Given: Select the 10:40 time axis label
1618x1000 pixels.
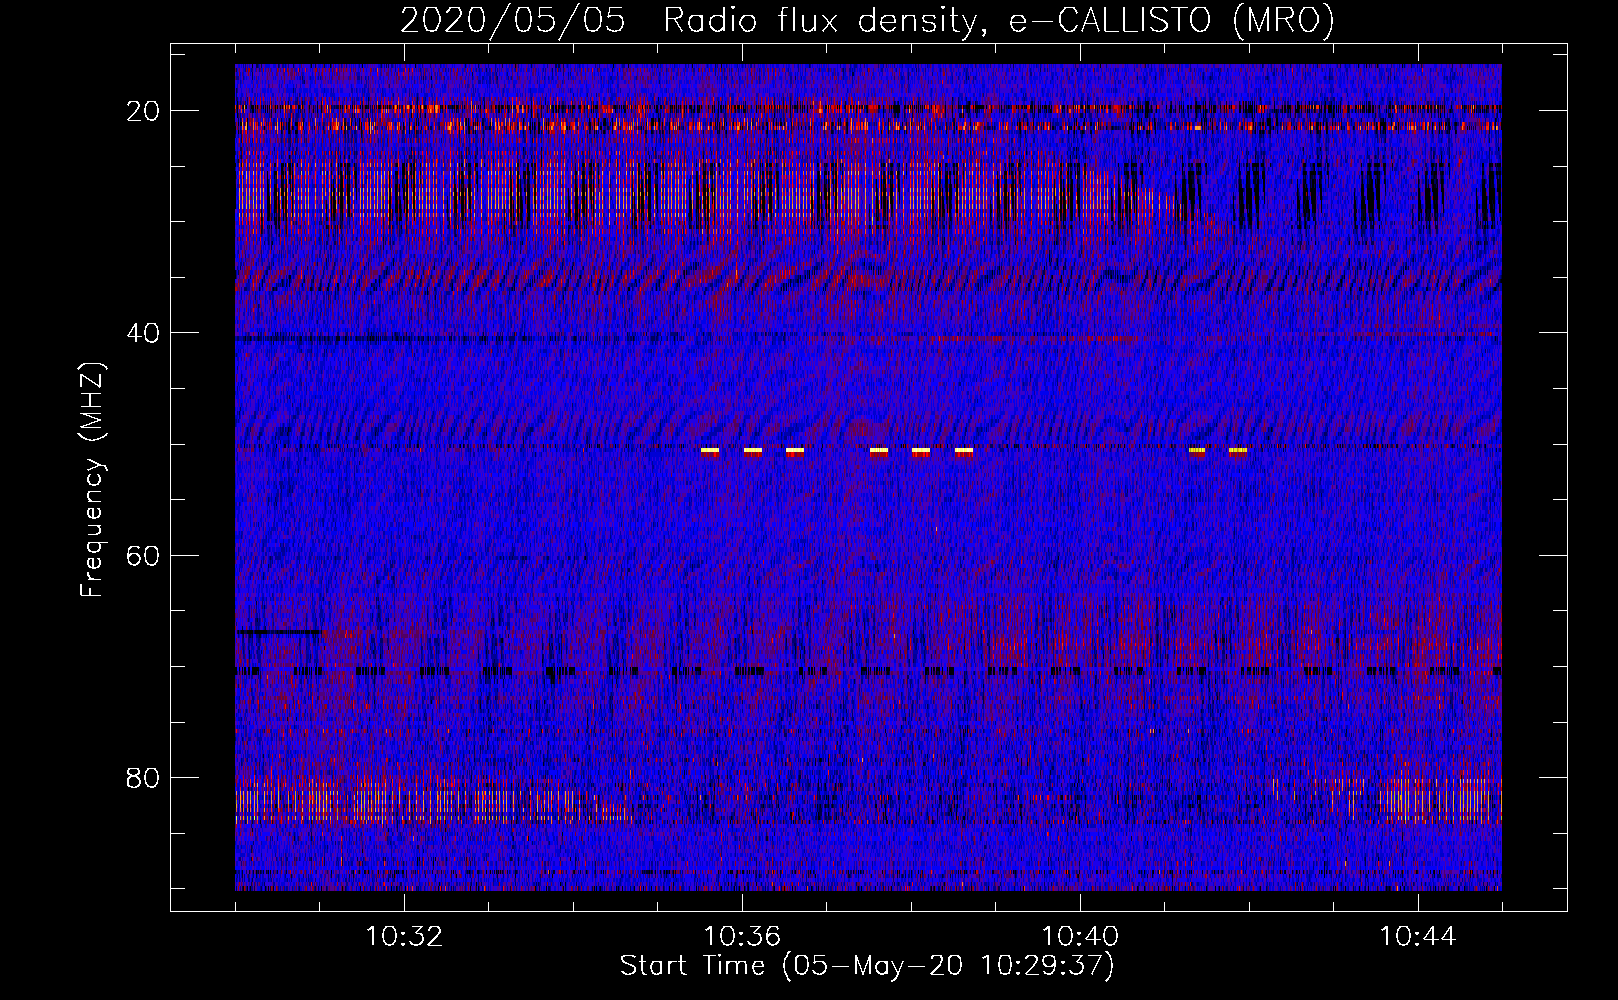Looking at the screenshot, I should point(1080,937).
